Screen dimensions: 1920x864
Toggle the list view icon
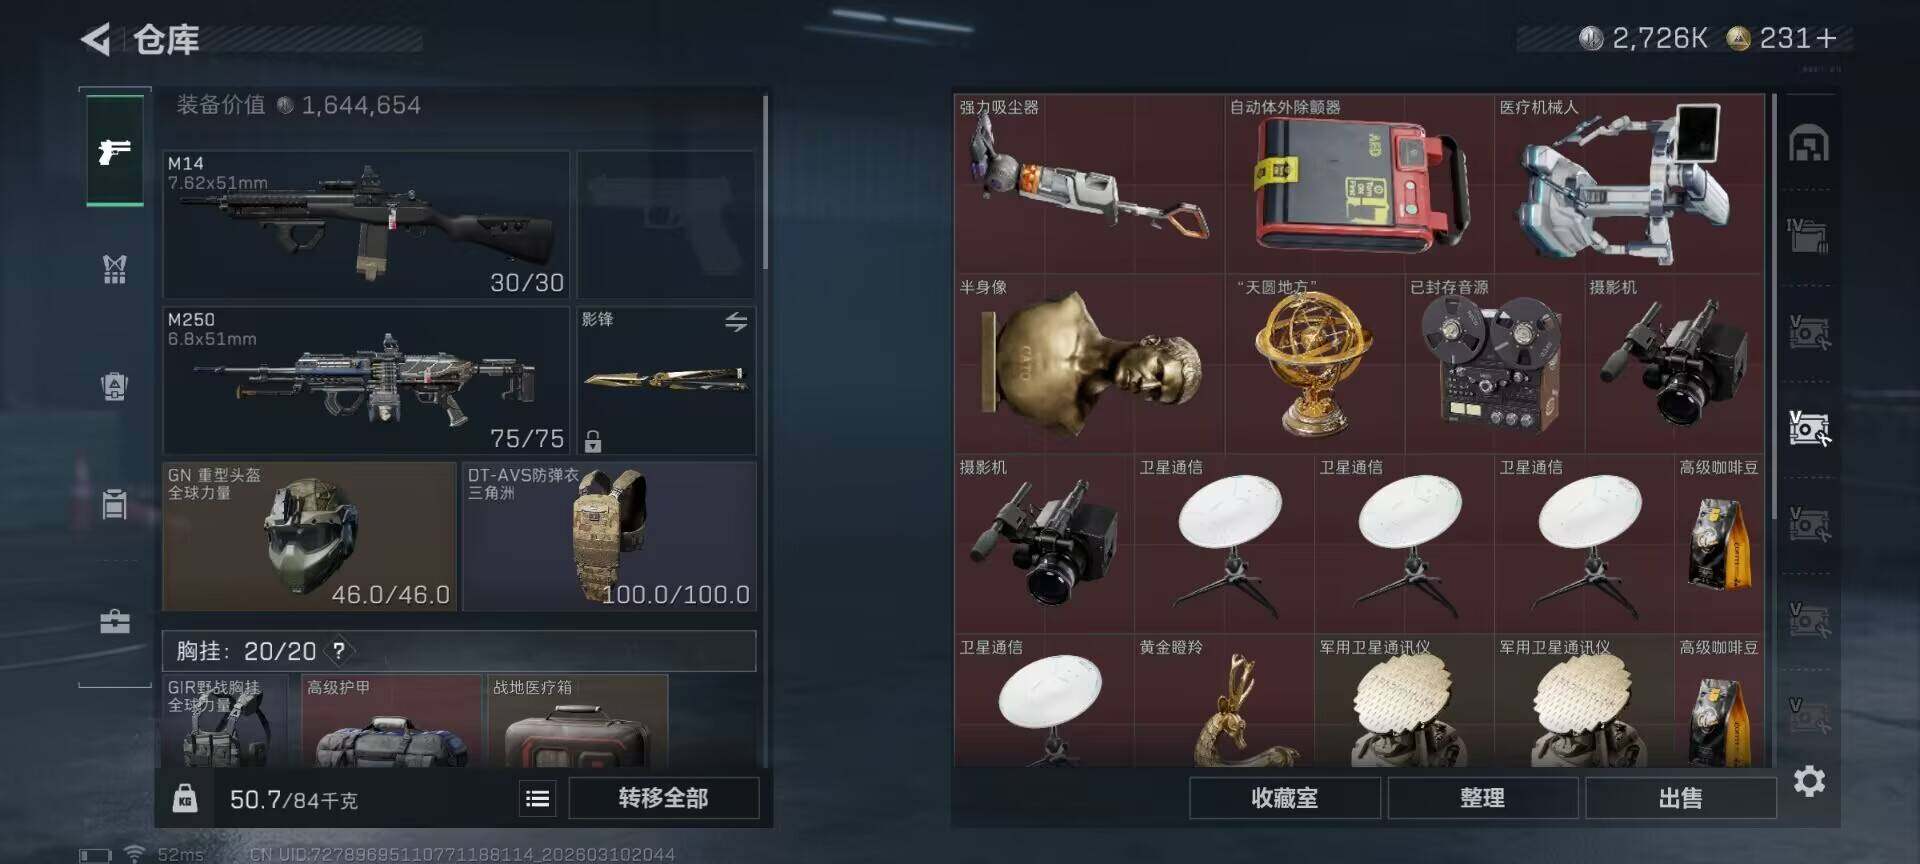tap(538, 798)
